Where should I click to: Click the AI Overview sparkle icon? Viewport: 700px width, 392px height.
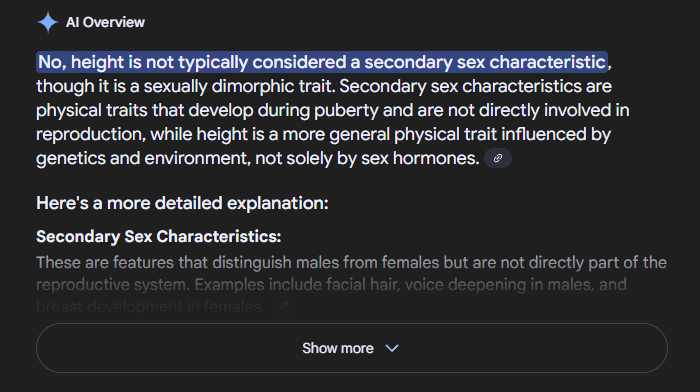[48, 22]
